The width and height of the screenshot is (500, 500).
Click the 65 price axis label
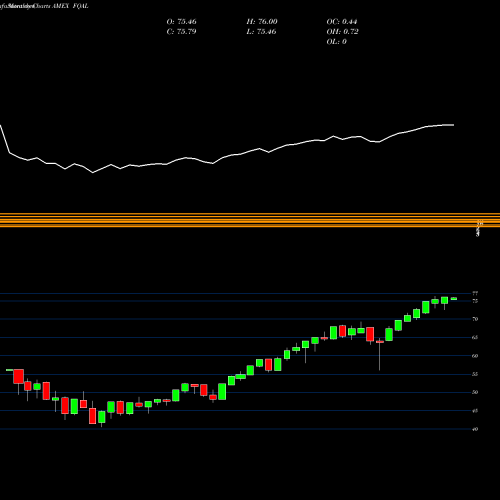click(x=475, y=337)
